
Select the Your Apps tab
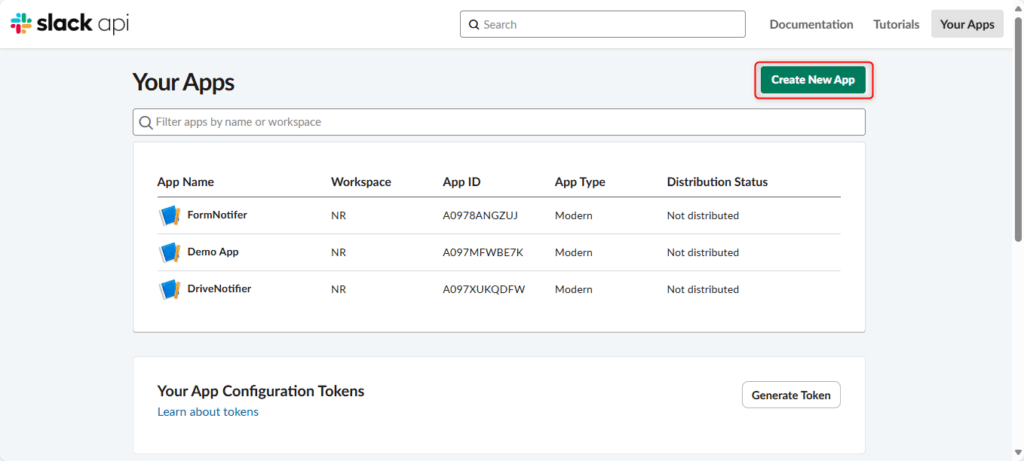pyautogui.click(x=967, y=24)
